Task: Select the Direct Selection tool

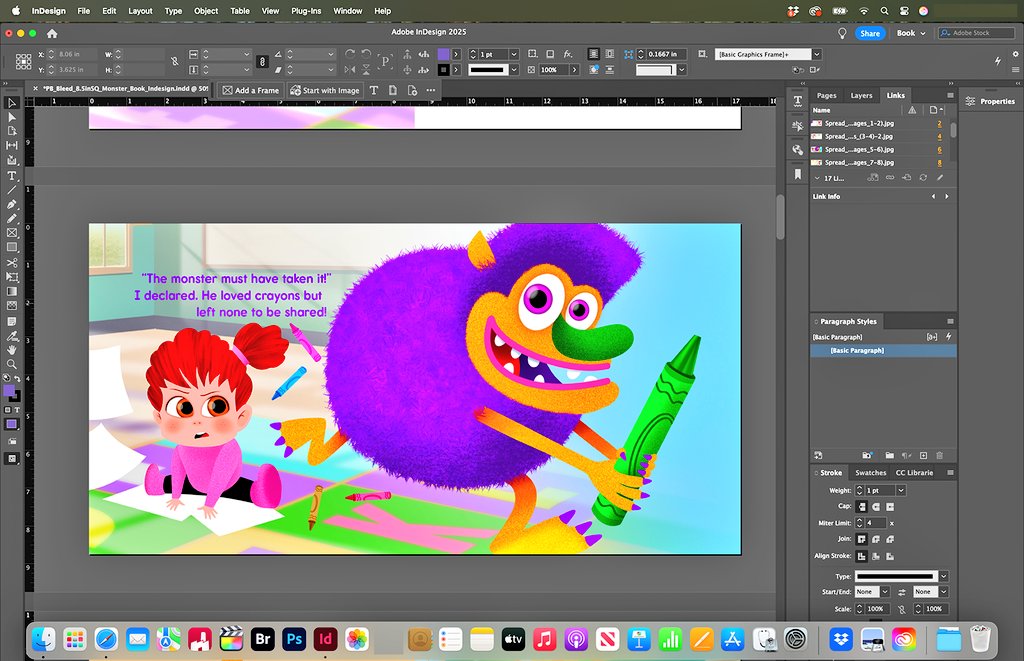Action: pyautogui.click(x=12, y=117)
